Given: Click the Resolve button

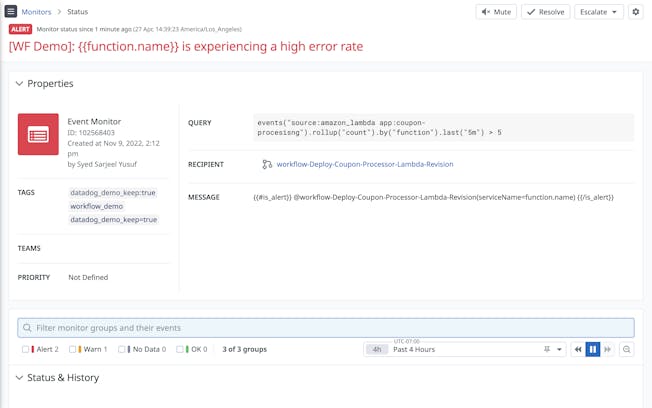Looking at the screenshot, I should [546, 12].
